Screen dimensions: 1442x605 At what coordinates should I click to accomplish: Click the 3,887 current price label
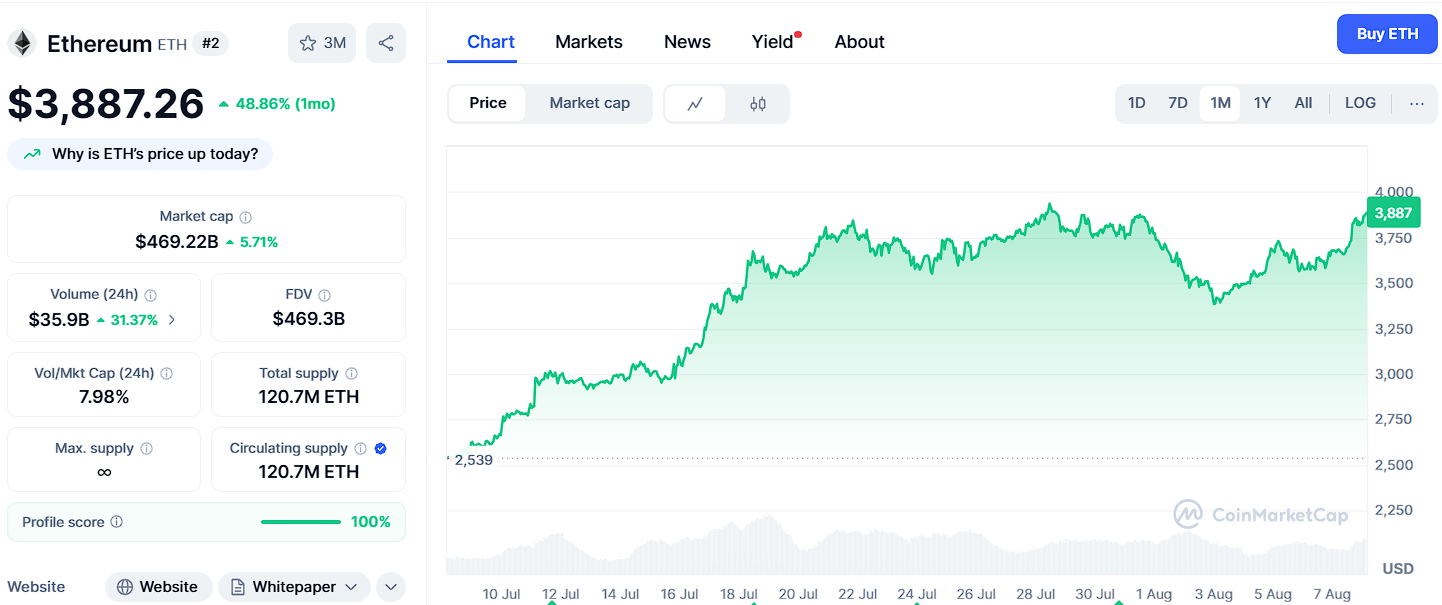(x=1393, y=213)
